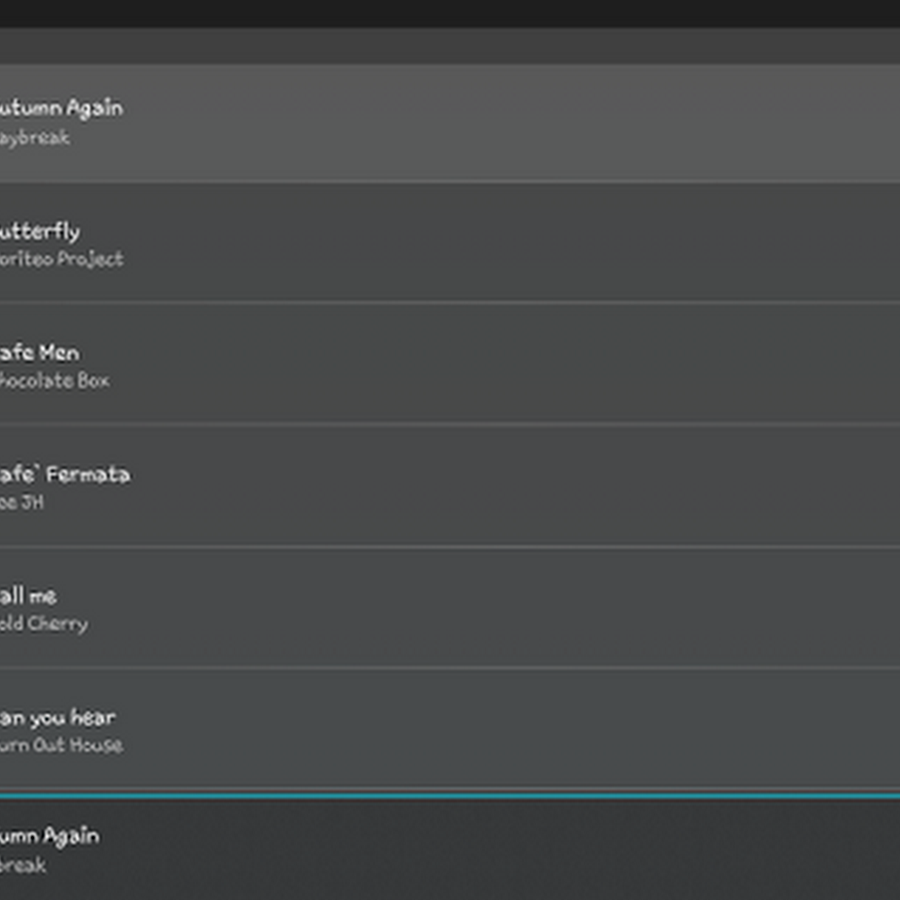This screenshot has width=900, height=900.
Task: Seek to the middle of the progress bar
Action: 450,795
